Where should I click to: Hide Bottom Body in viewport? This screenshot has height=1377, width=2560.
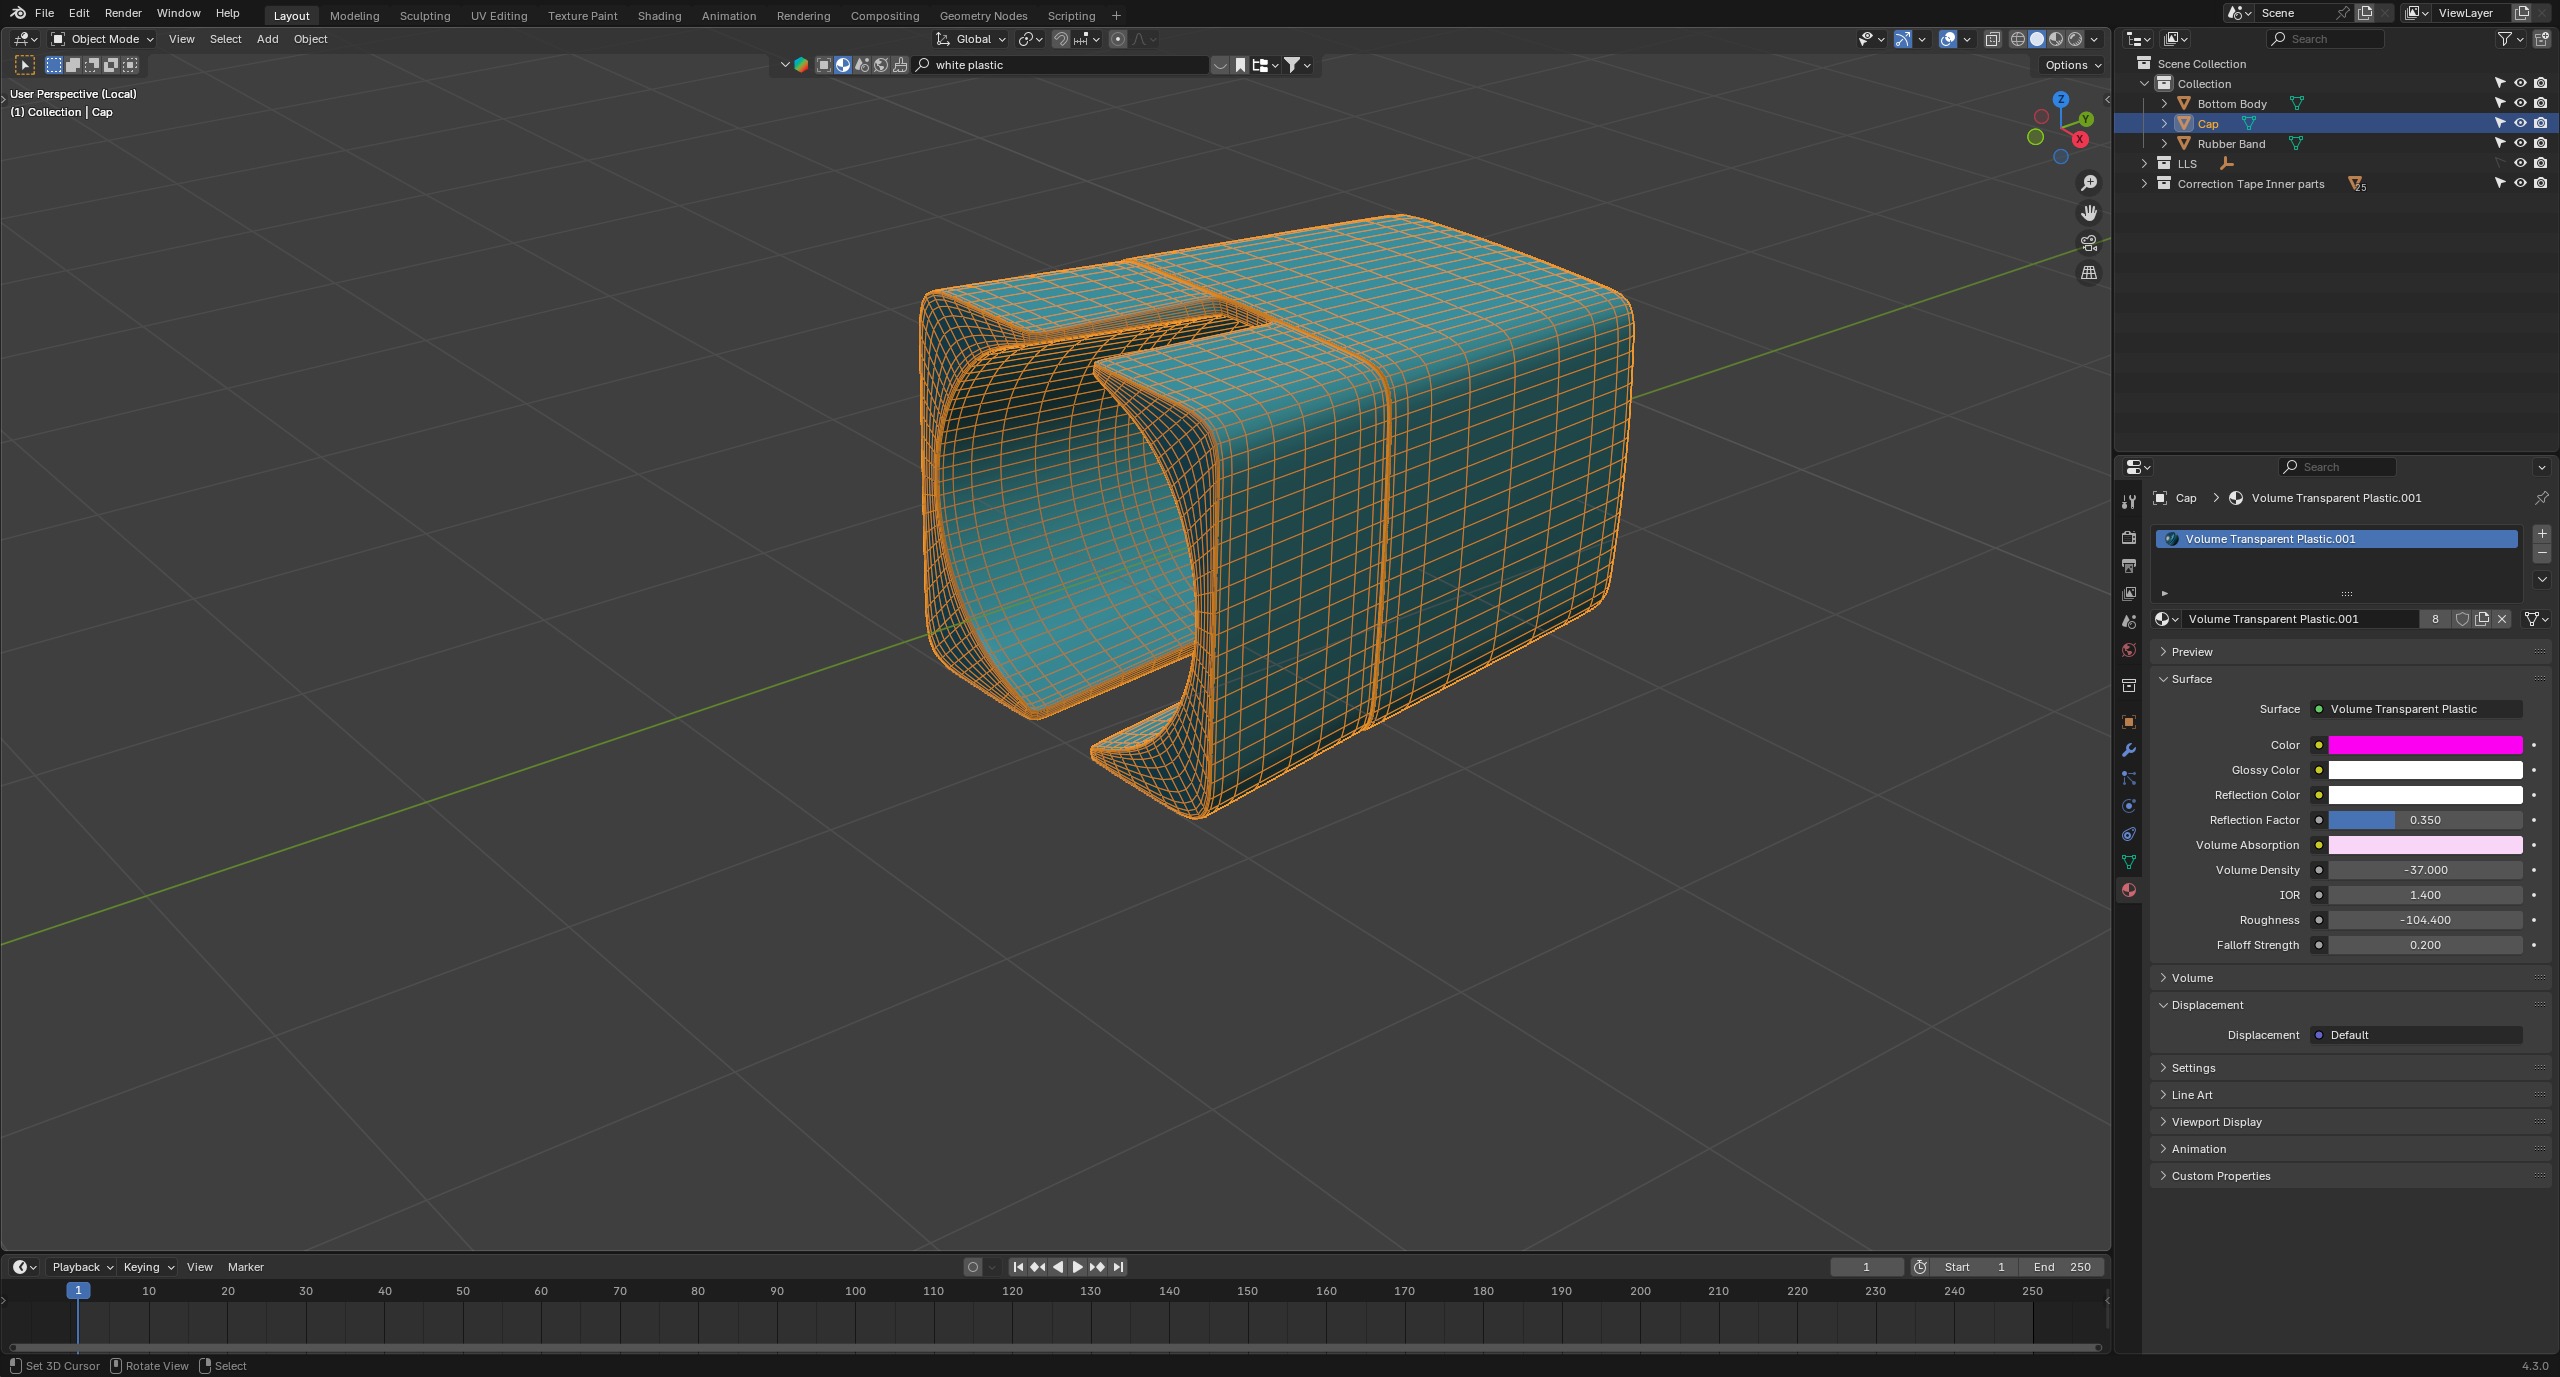point(2520,103)
